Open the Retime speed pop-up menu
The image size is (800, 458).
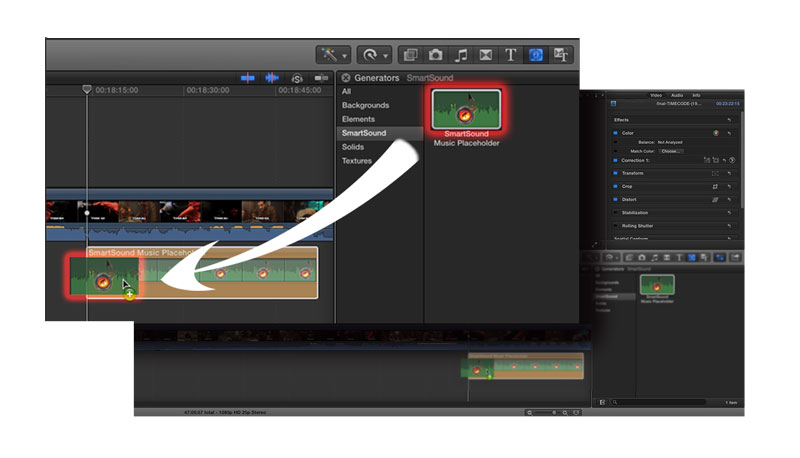(x=374, y=55)
